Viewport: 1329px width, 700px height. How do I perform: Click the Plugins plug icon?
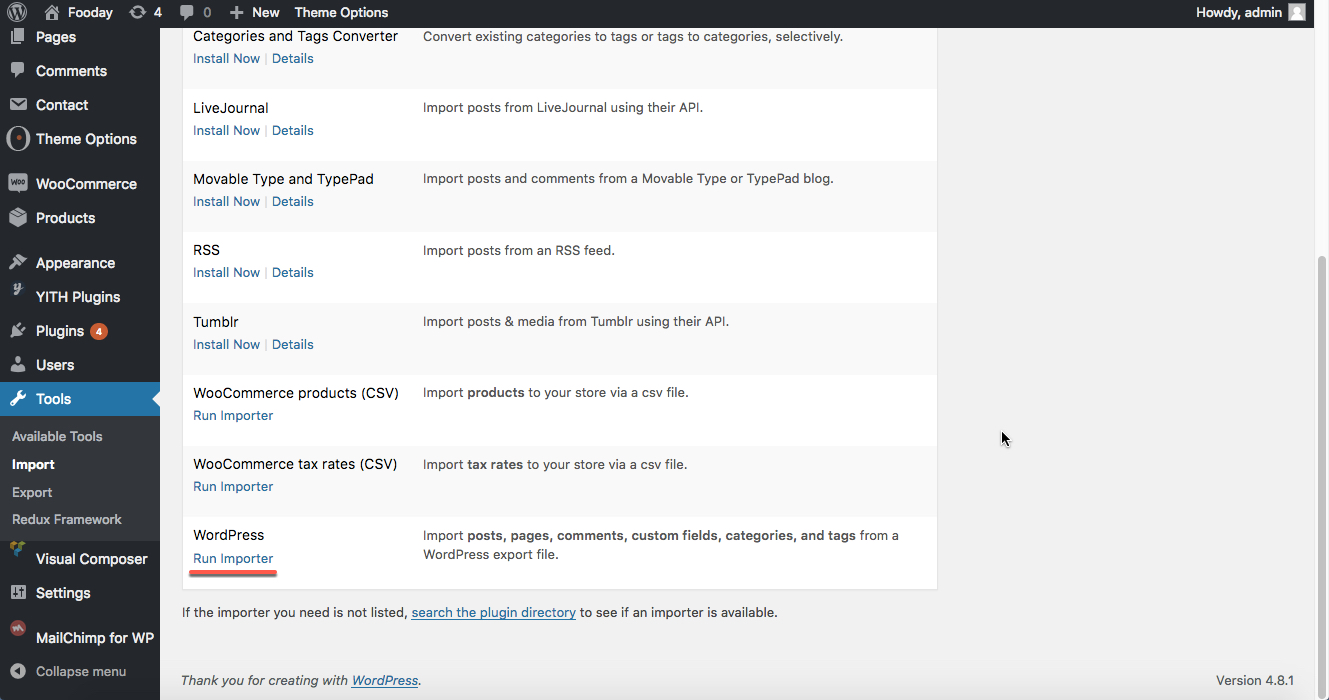[x=18, y=331]
